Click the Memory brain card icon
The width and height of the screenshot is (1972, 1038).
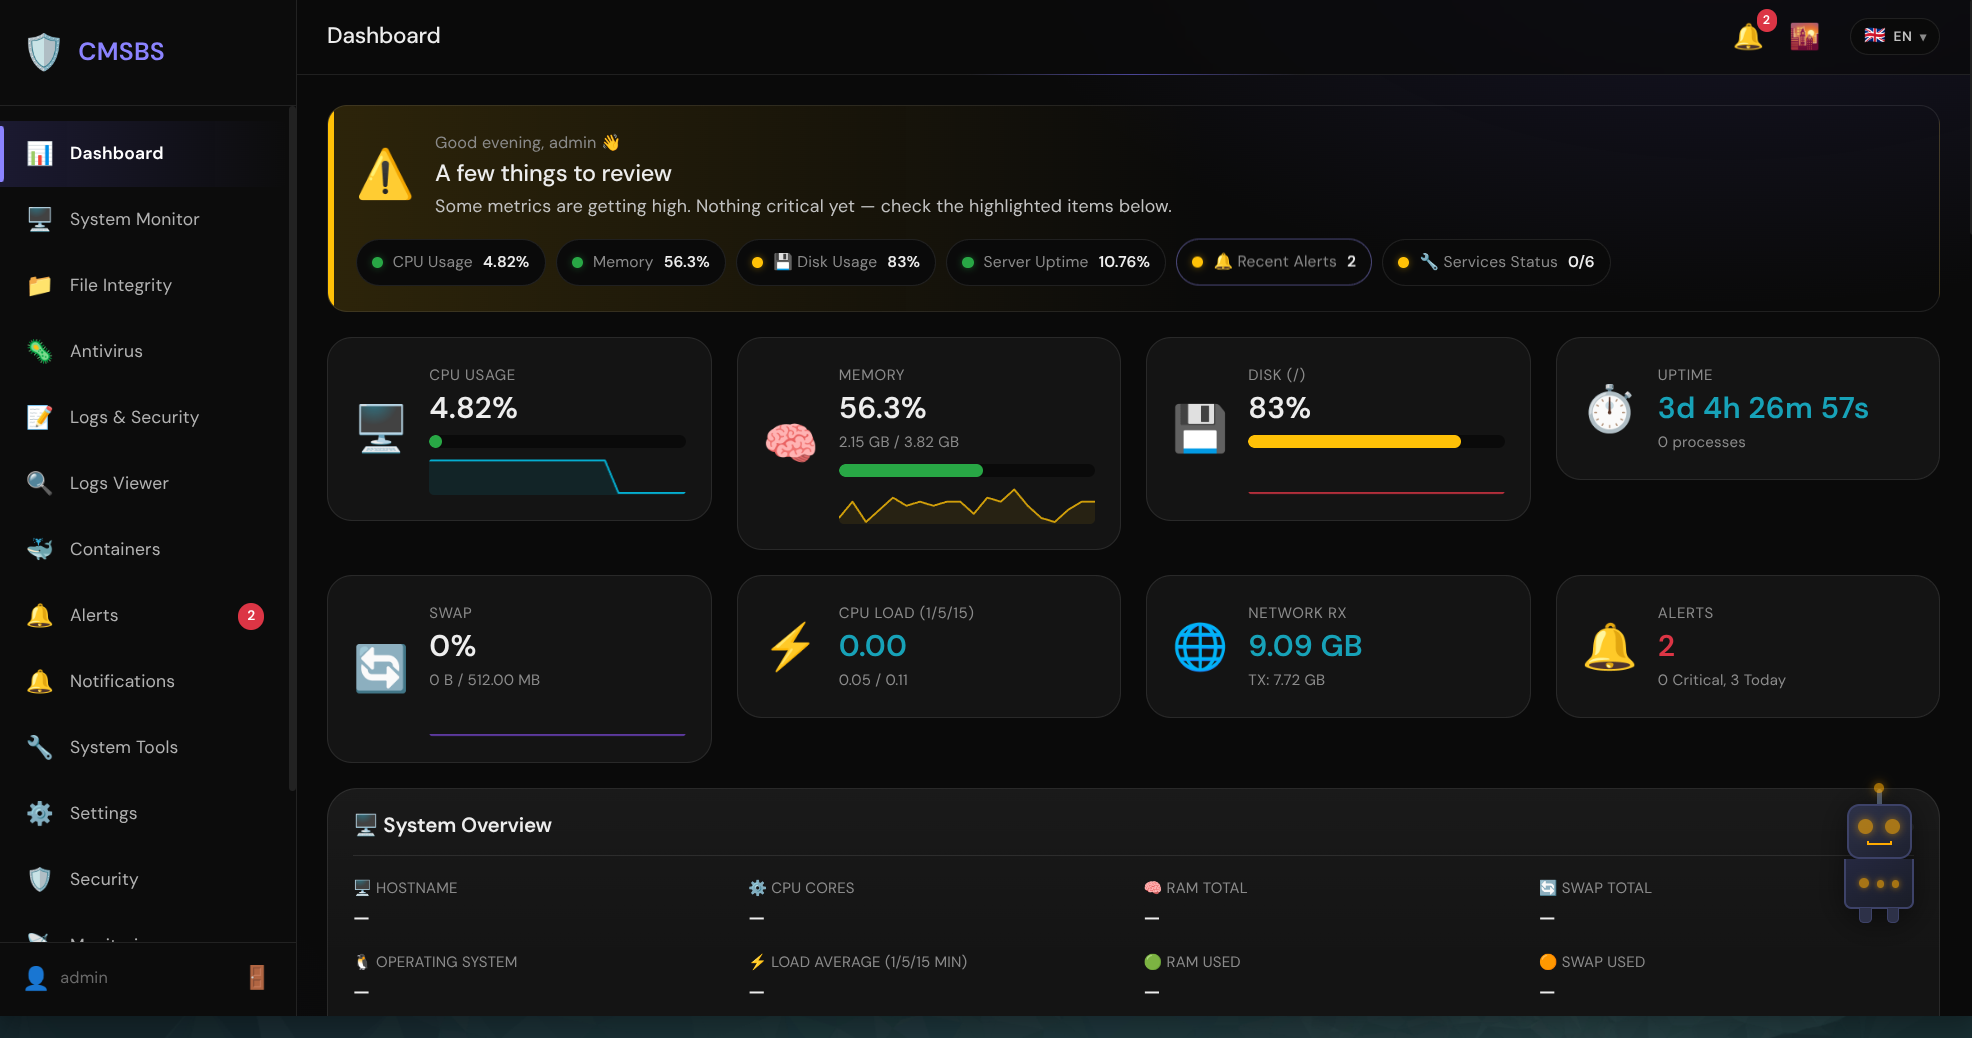tap(790, 442)
